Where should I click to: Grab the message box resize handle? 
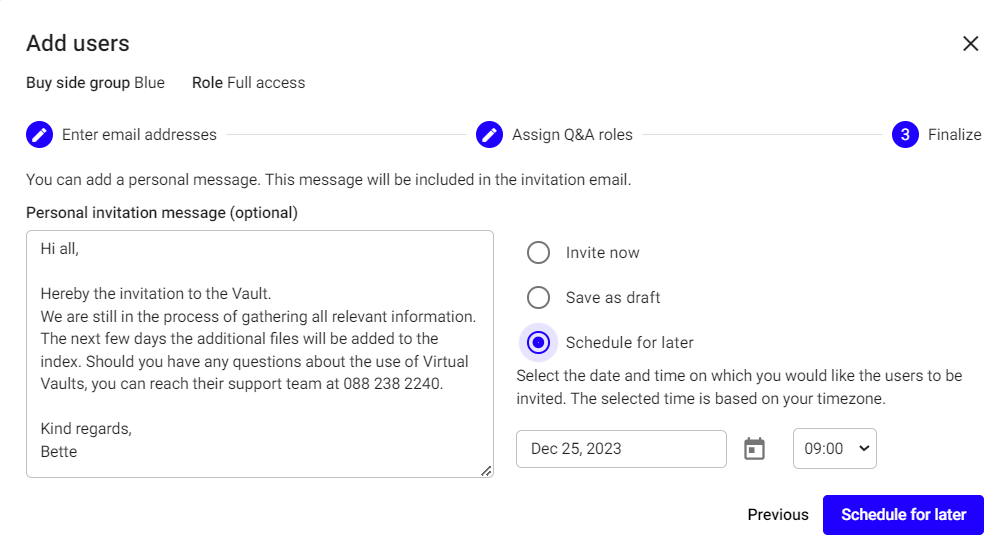point(487,471)
